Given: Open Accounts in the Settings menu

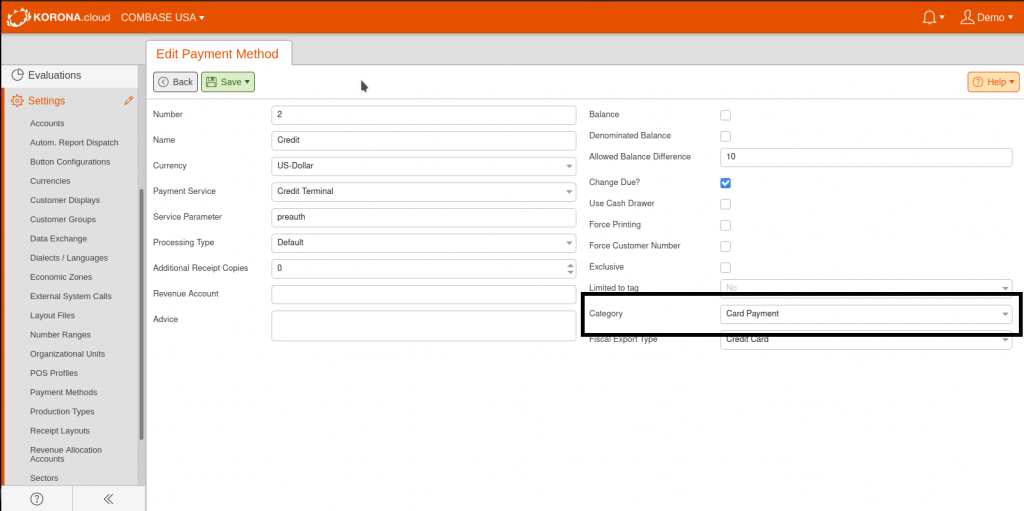Looking at the screenshot, I should [x=47, y=124].
